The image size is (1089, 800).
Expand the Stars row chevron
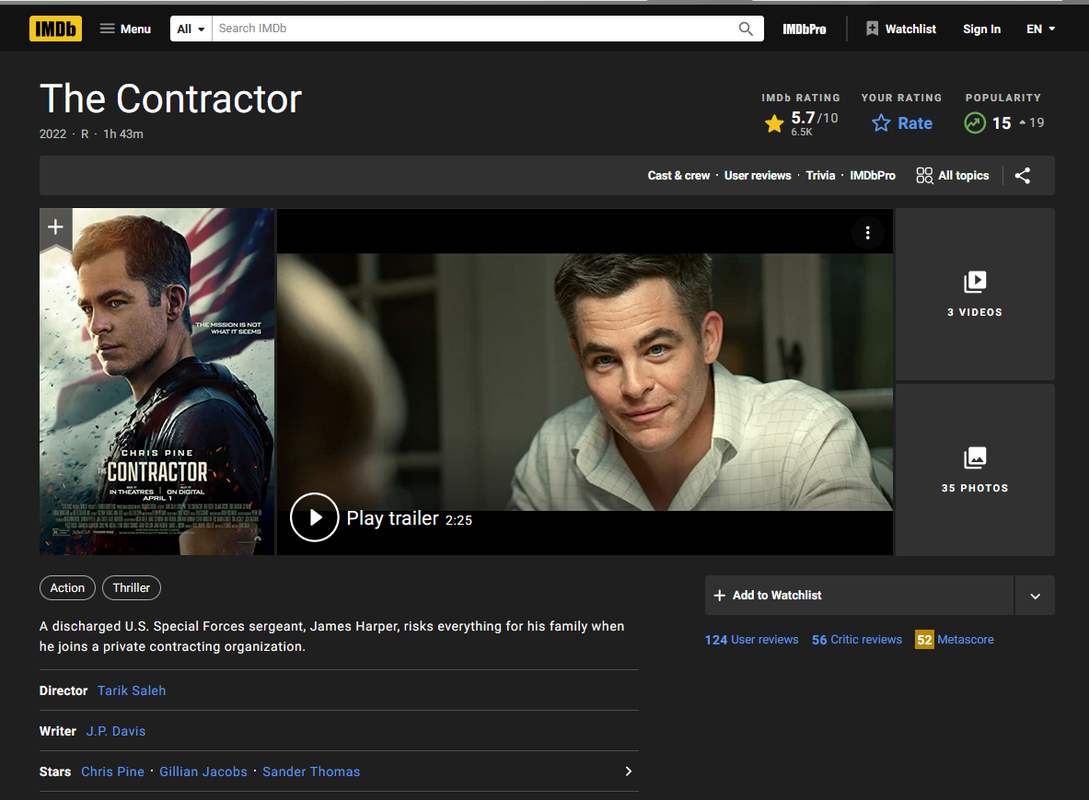628,772
